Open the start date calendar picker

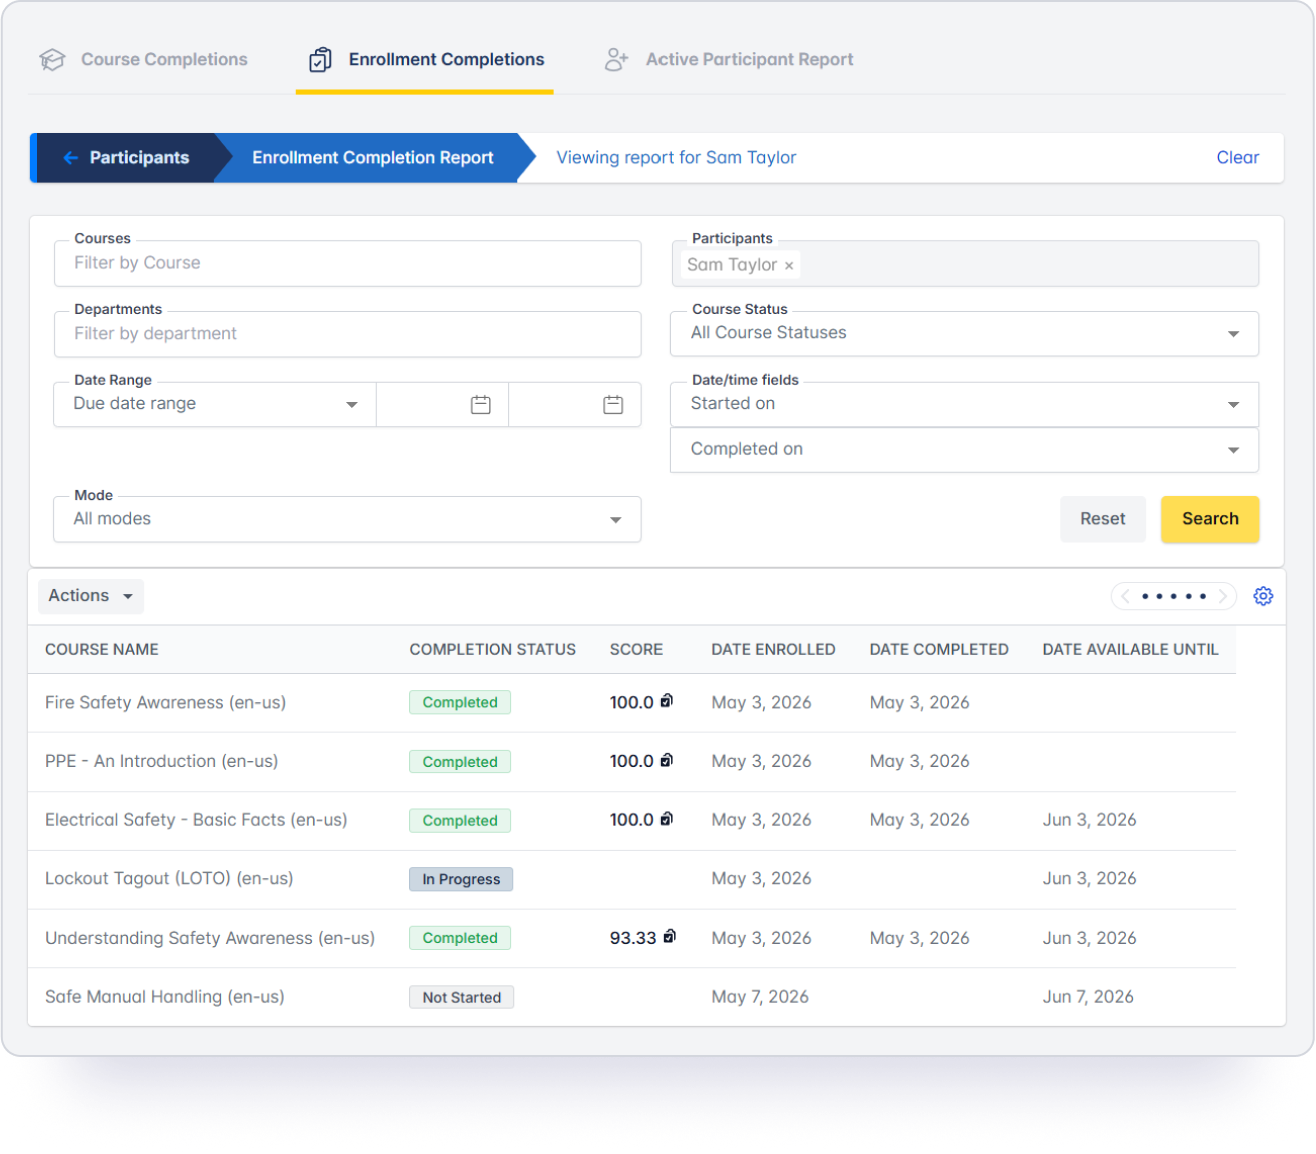pos(481,405)
